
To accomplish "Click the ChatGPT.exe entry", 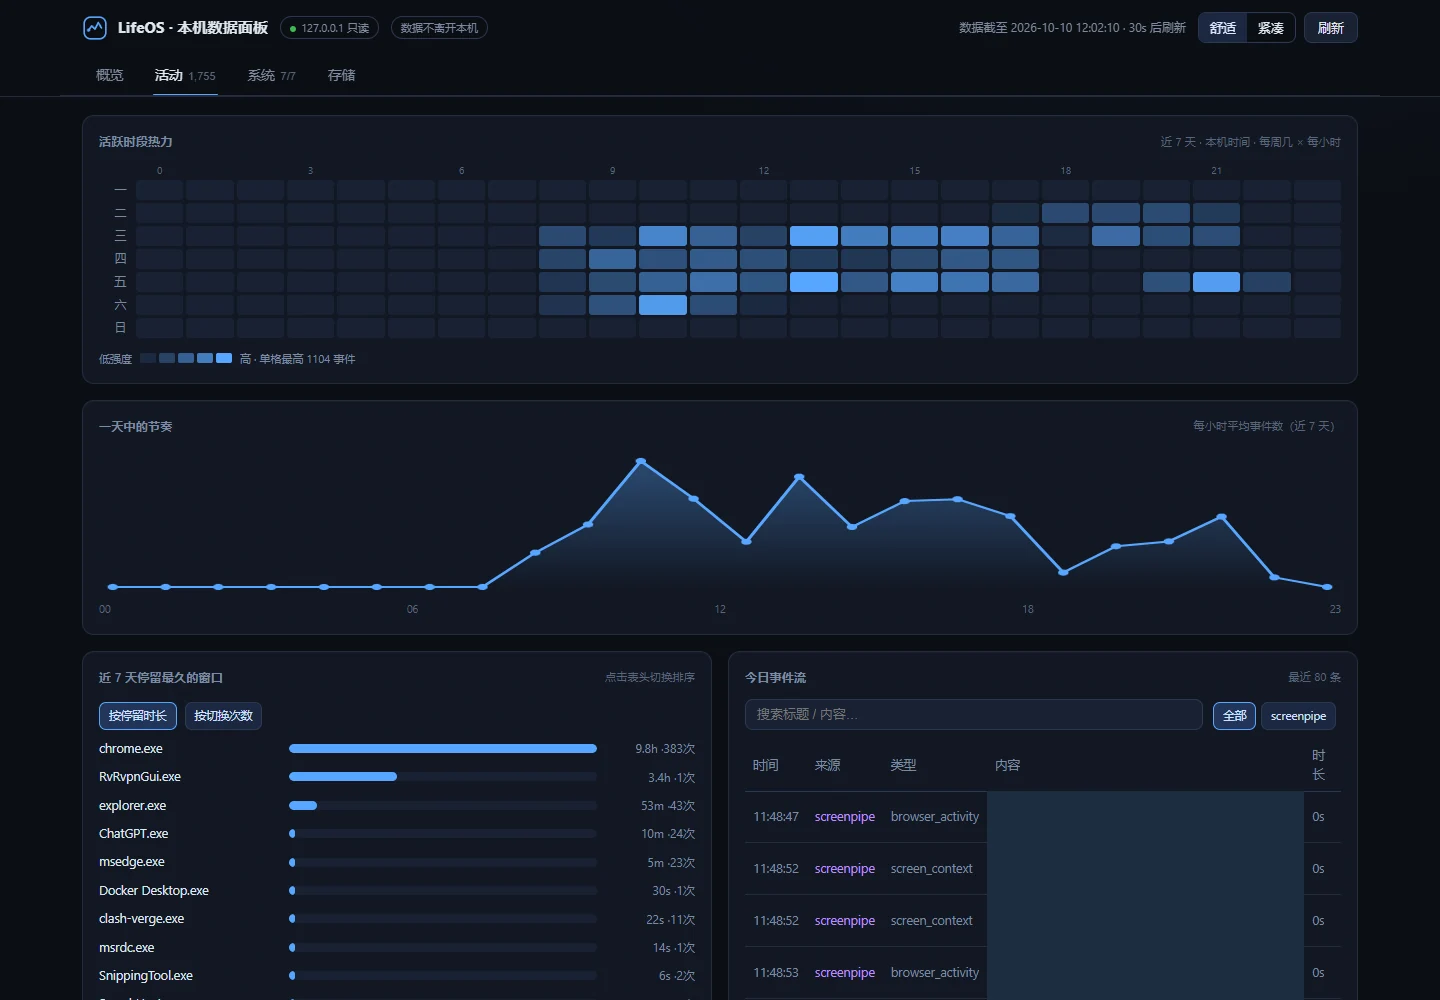I will [x=134, y=834].
